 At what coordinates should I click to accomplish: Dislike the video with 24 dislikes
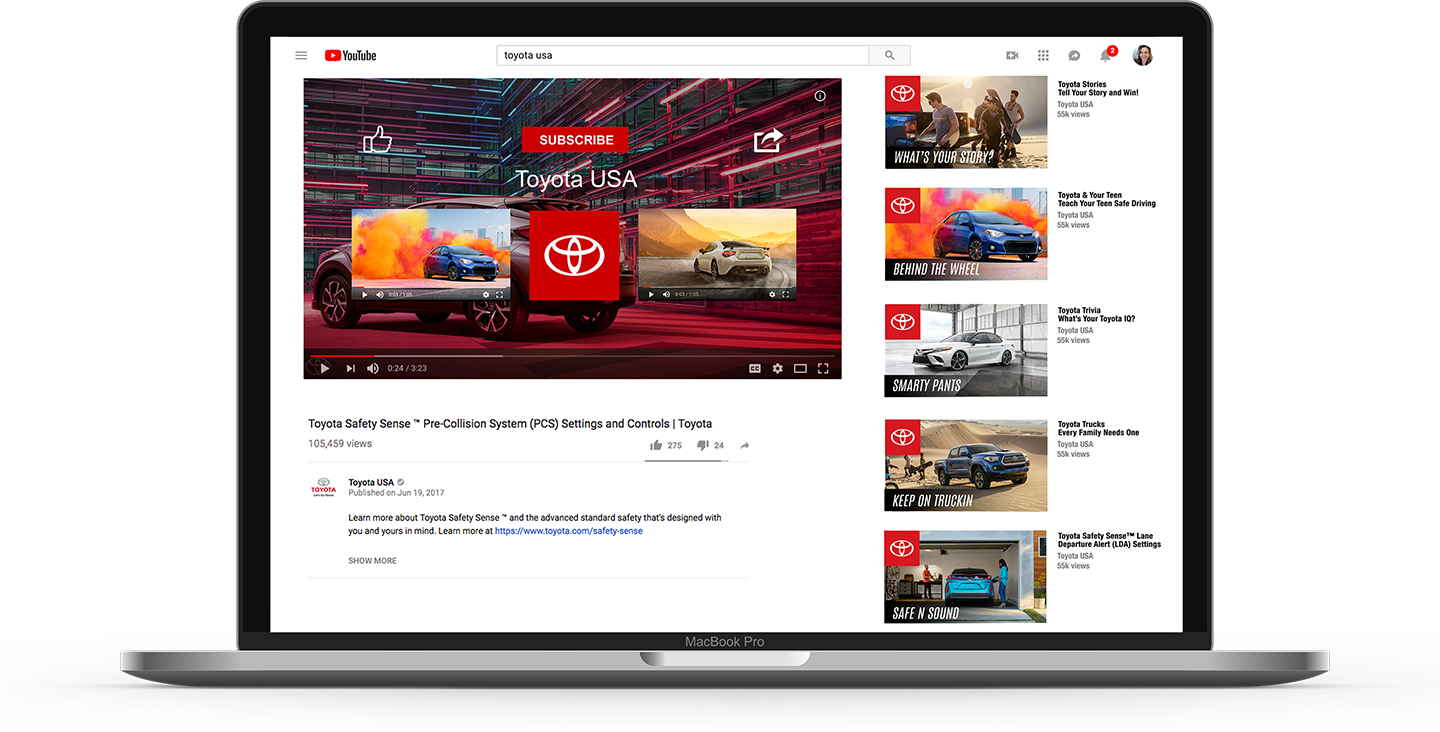[702, 445]
